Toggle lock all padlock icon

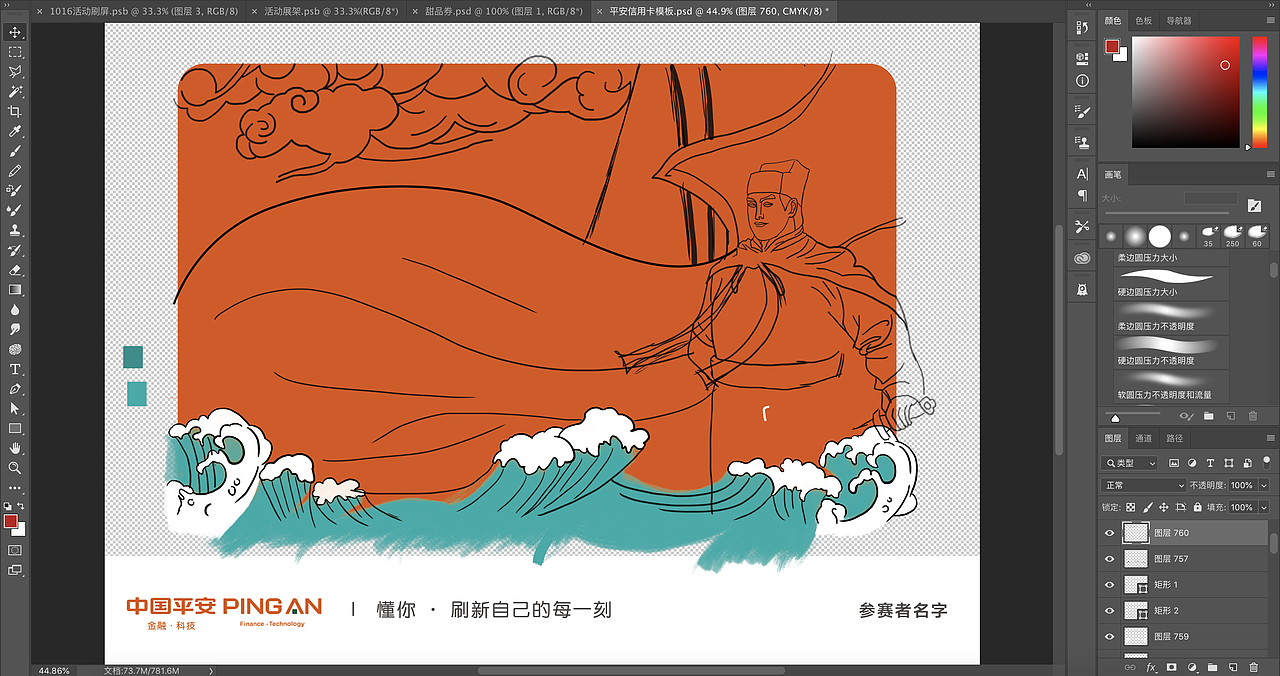1199,508
